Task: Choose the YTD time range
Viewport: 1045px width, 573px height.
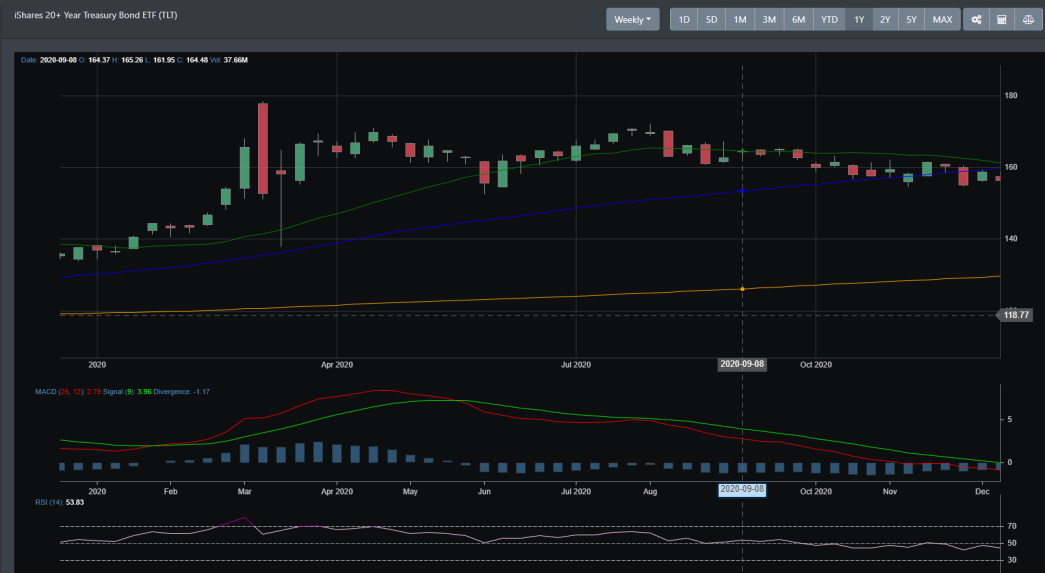Action: click(829, 19)
